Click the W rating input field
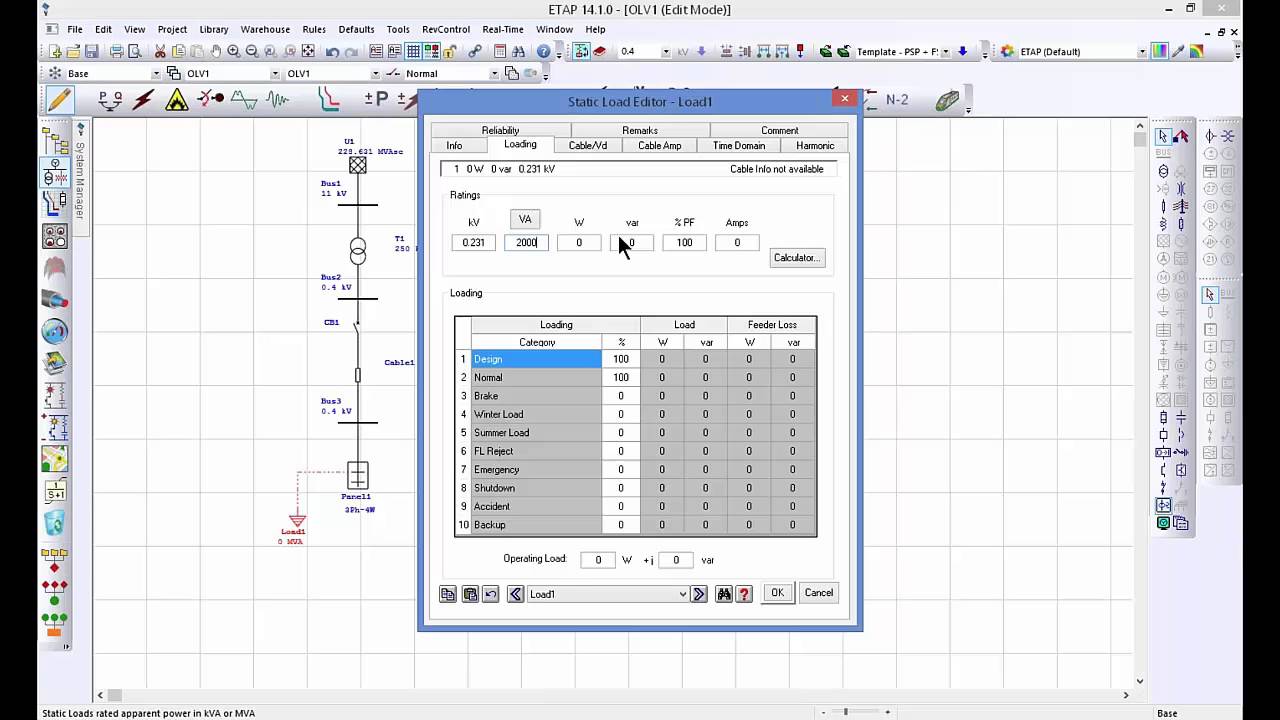This screenshot has width=1280, height=720. (x=579, y=243)
